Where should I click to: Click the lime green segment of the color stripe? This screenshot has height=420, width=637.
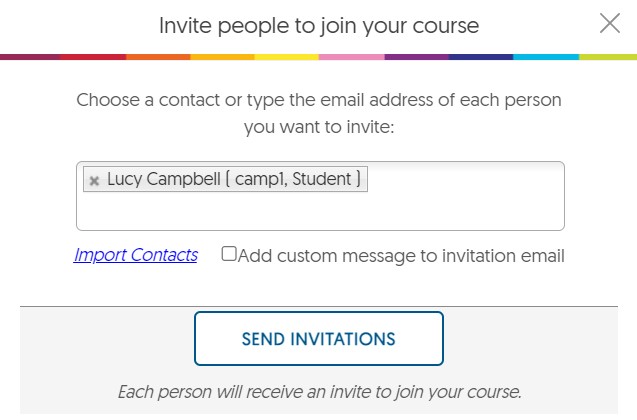pyautogui.click(x=608, y=57)
